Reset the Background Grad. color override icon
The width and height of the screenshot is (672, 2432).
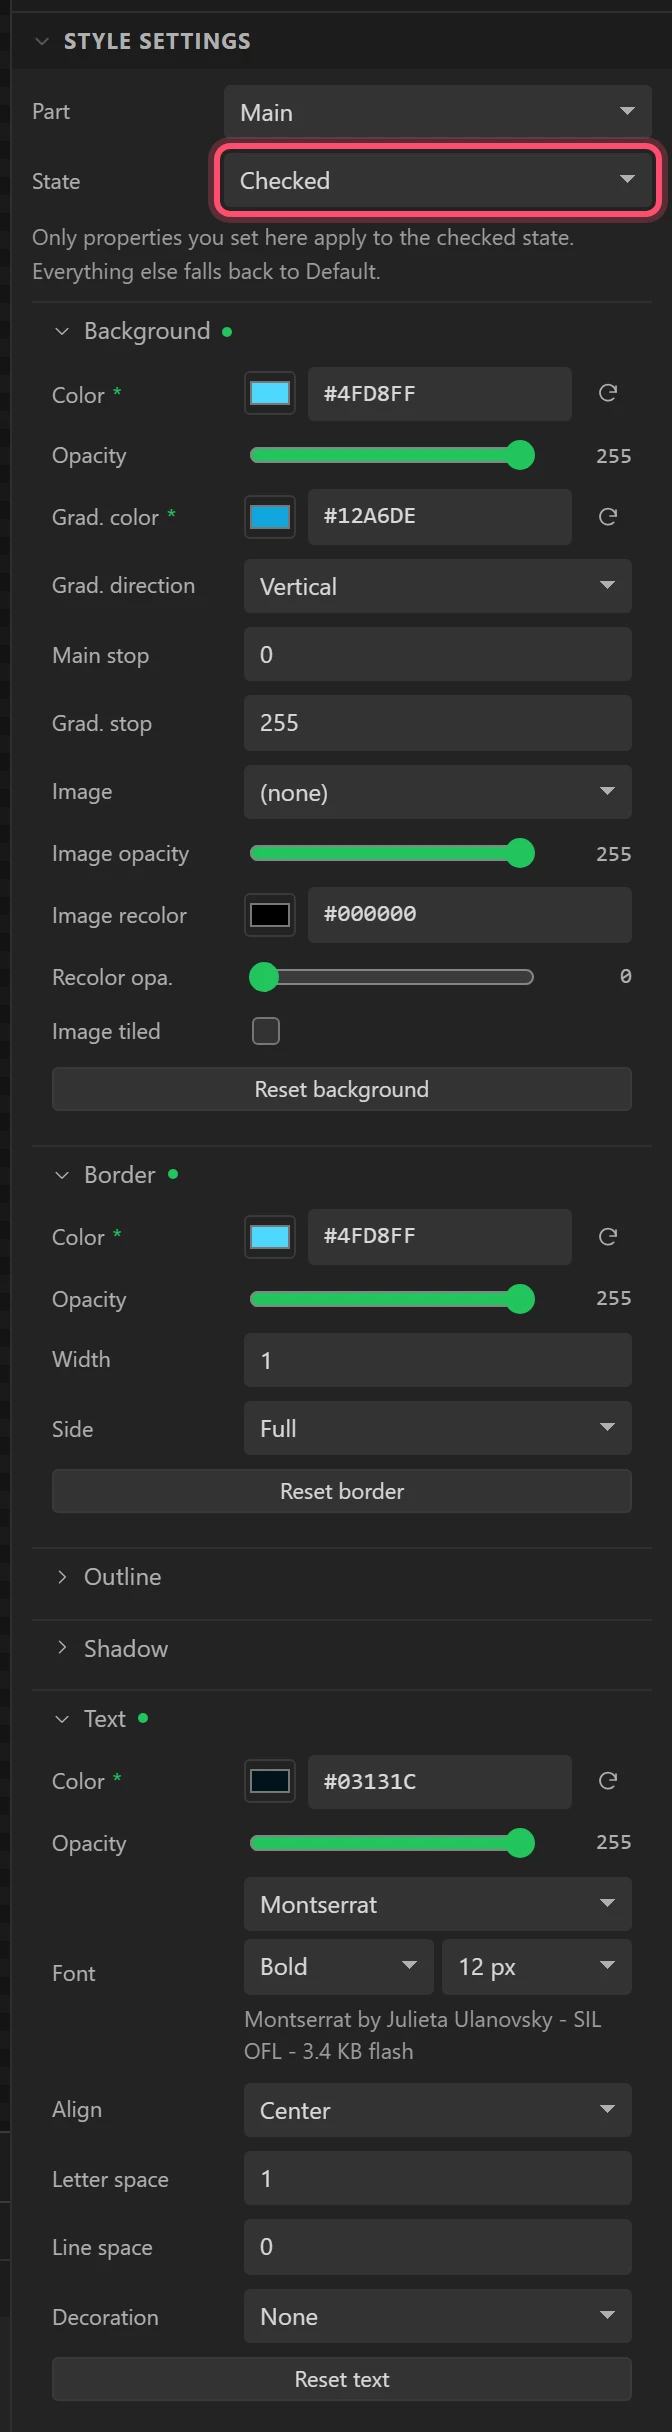607,517
